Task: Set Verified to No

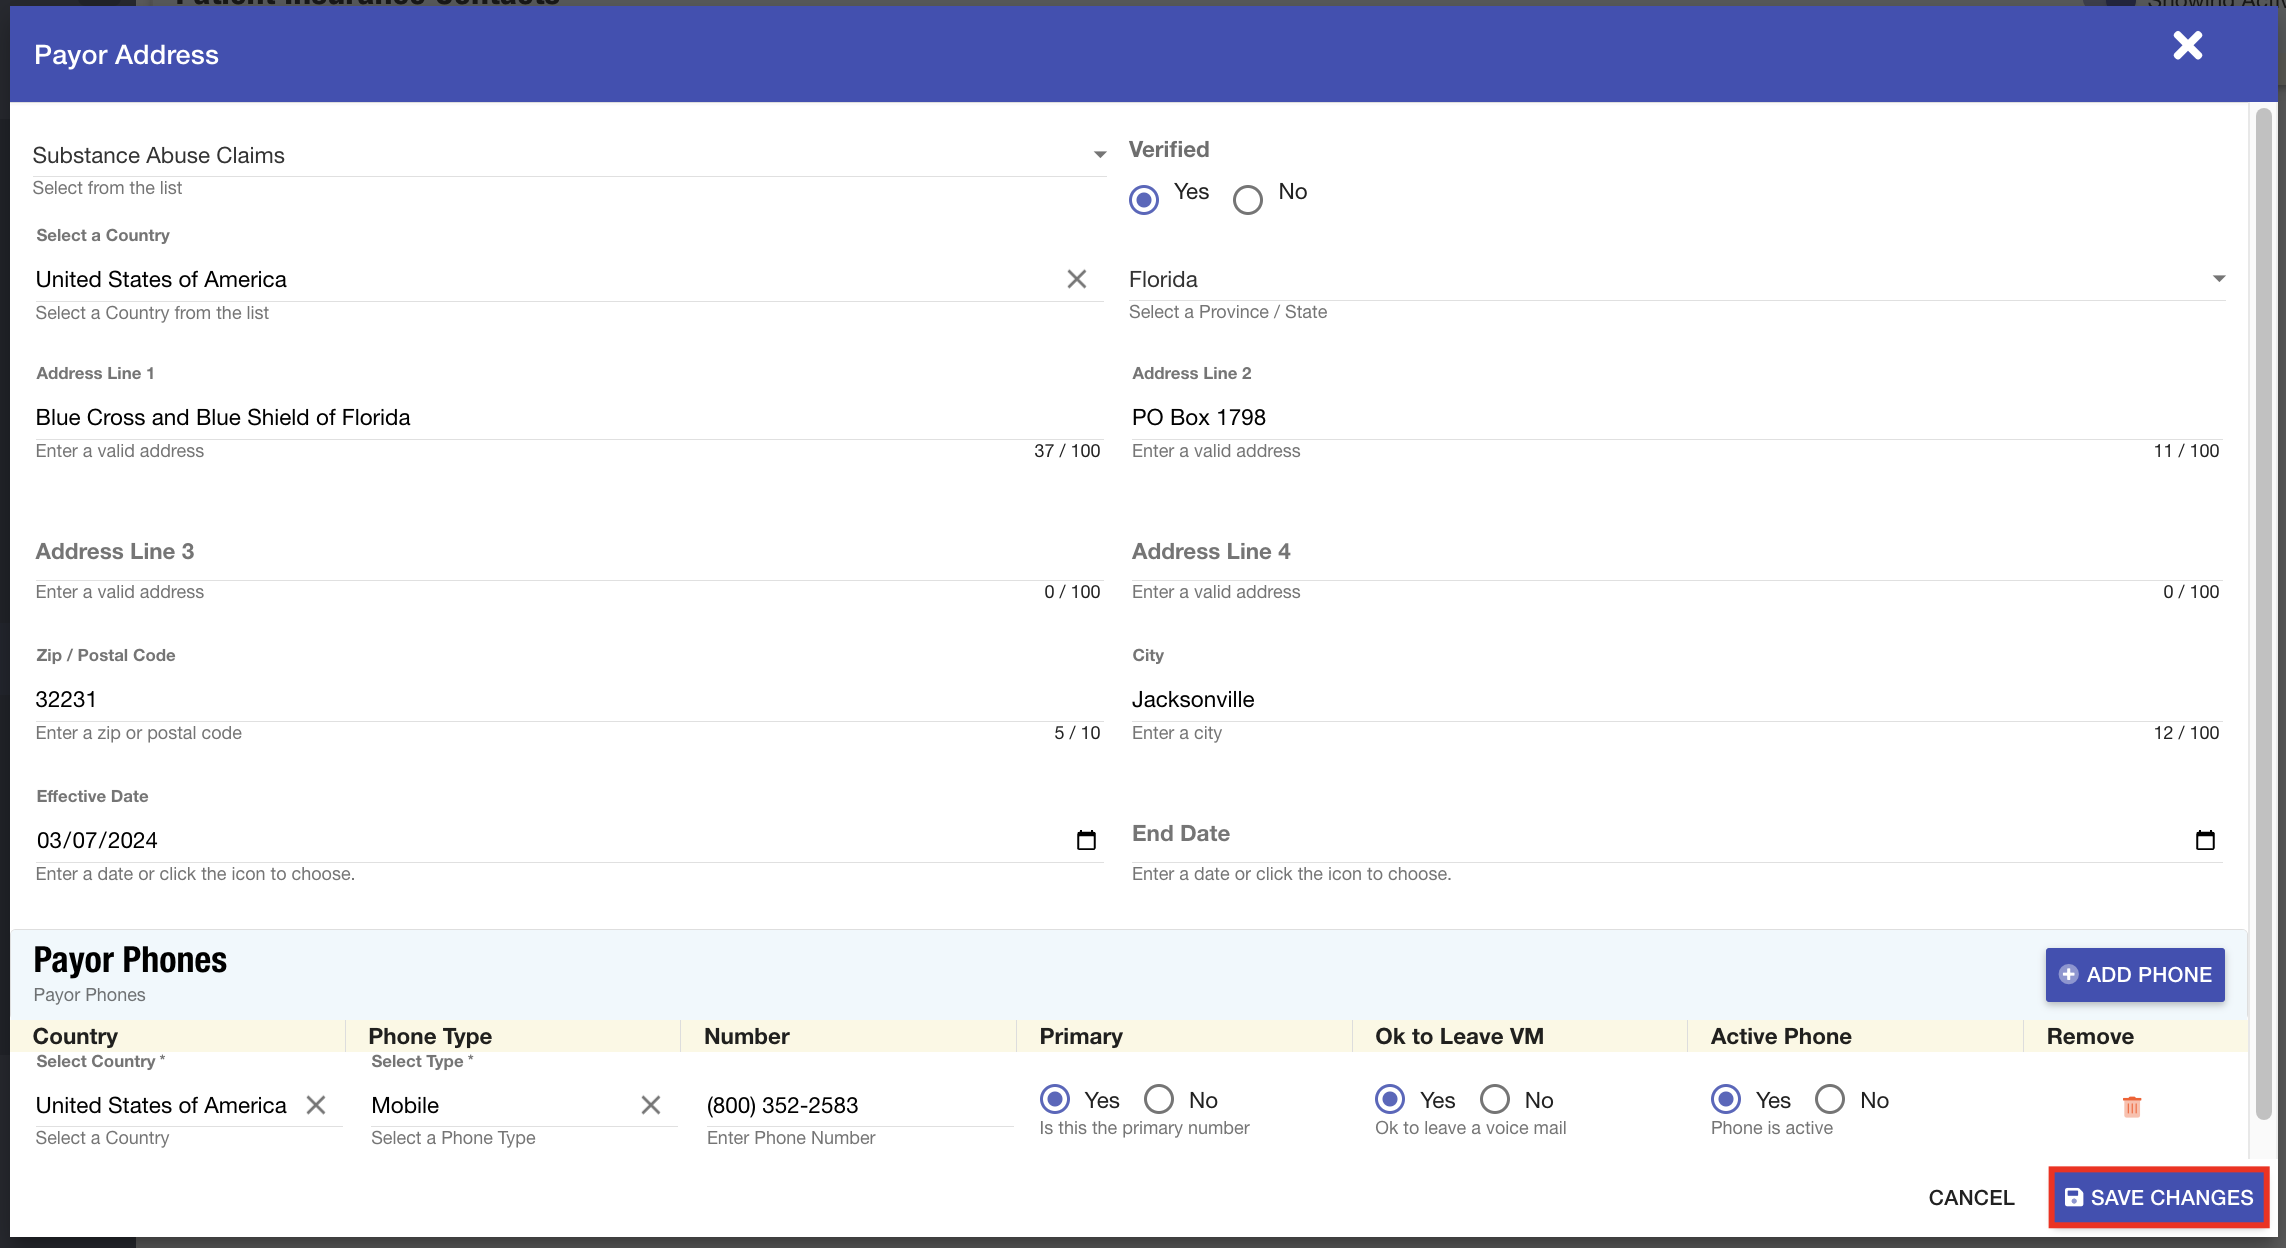Action: click(x=1247, y=200)
